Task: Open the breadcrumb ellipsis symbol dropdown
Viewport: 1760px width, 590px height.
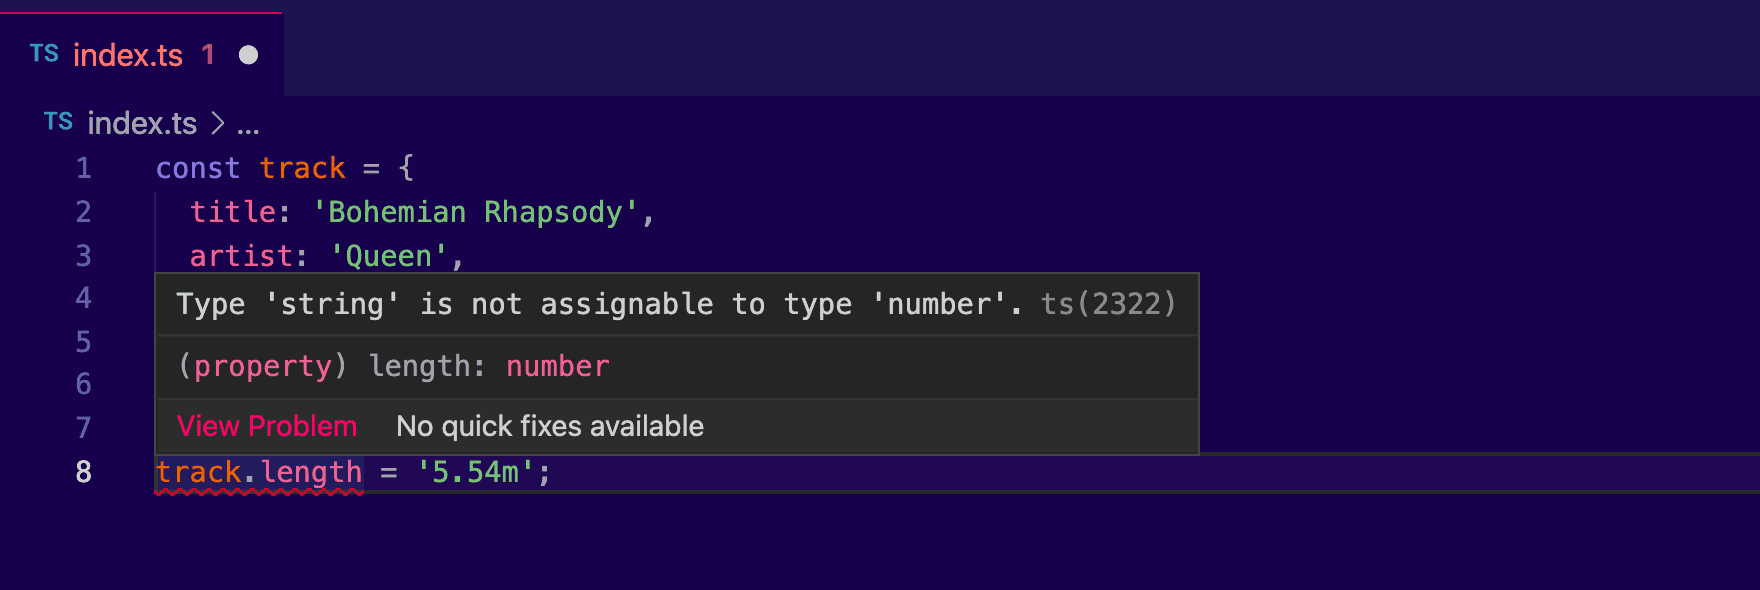Action: [248, 125]
